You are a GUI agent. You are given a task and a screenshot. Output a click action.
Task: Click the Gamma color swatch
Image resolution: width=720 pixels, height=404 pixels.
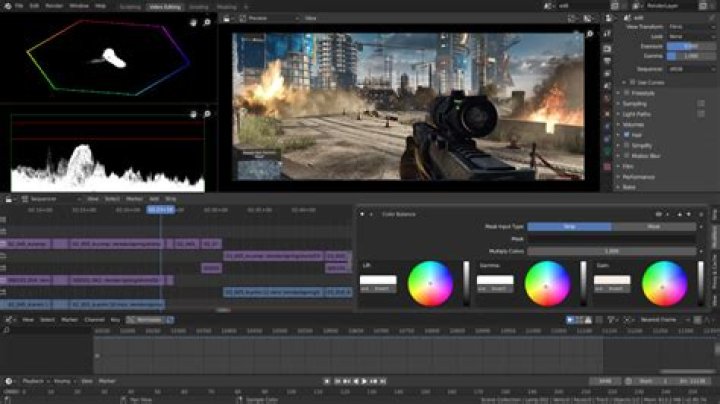pos(495,280)
